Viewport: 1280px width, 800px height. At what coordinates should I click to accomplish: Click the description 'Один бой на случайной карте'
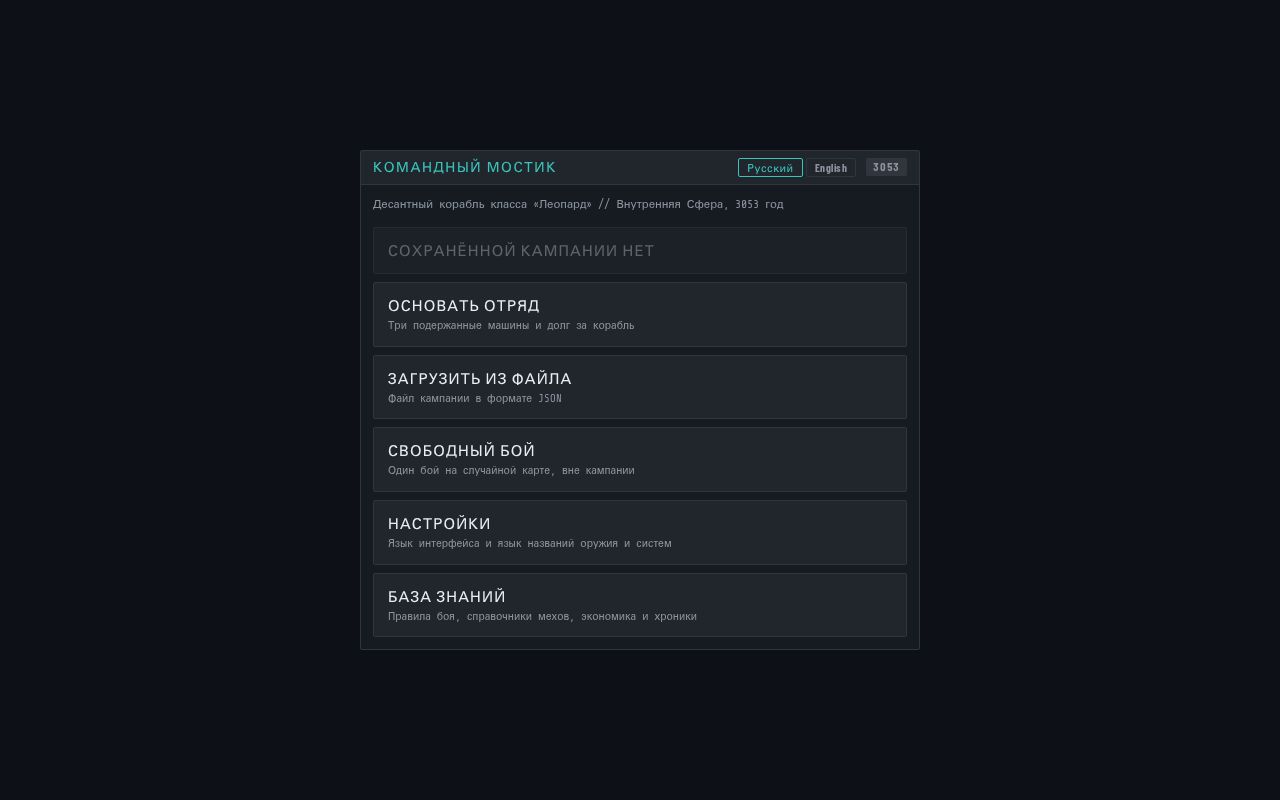(x=470, y=470)
